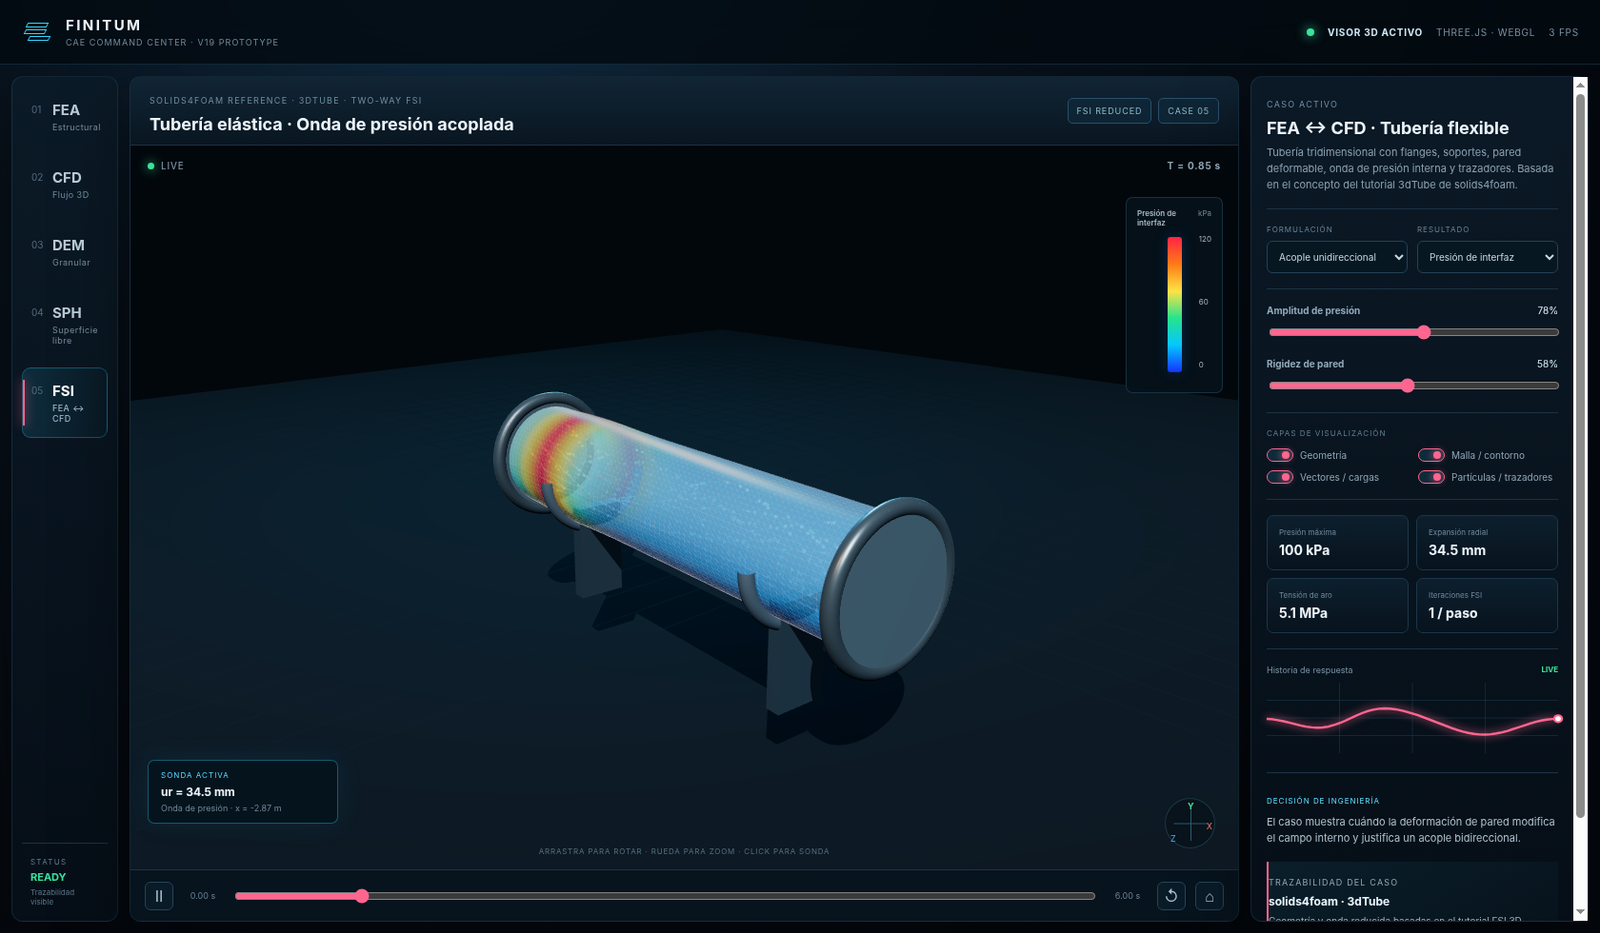
Task: Click the XYZ axis orientation gizmo
Action: (1190, 823)
